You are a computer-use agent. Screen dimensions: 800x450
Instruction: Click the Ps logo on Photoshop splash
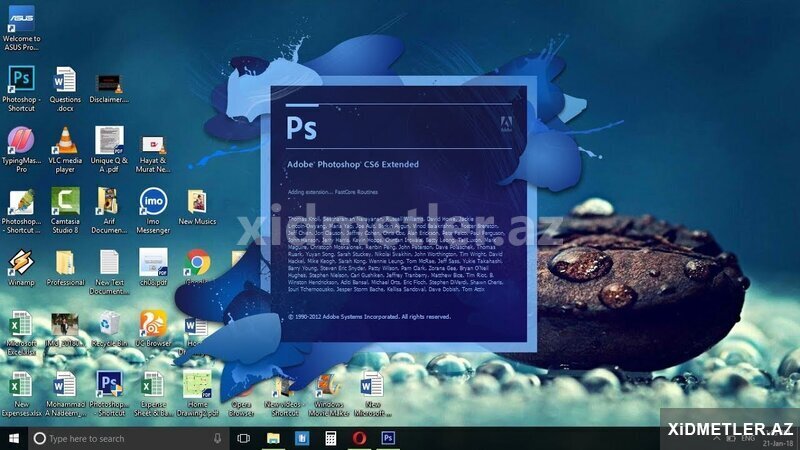[302, 128]
